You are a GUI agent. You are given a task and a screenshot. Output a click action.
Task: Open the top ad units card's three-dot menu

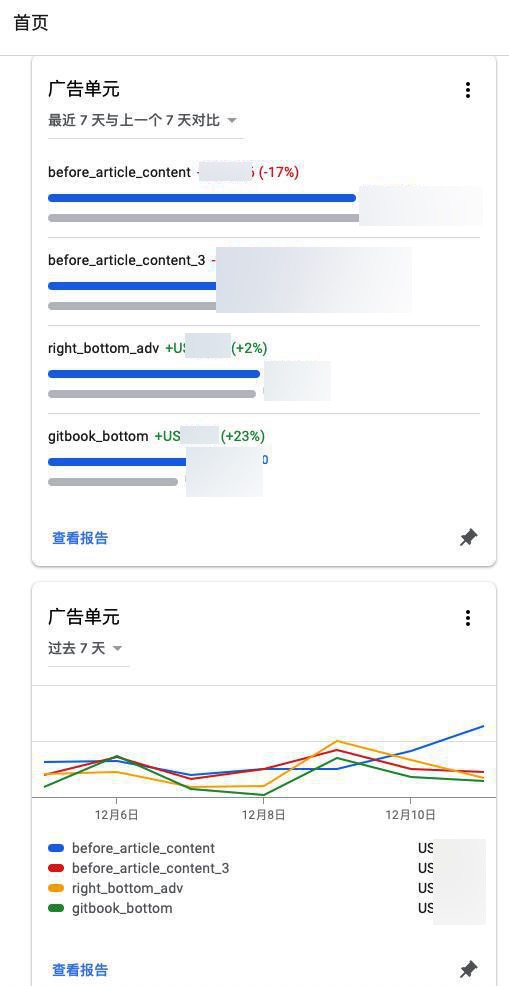[467, 90]
